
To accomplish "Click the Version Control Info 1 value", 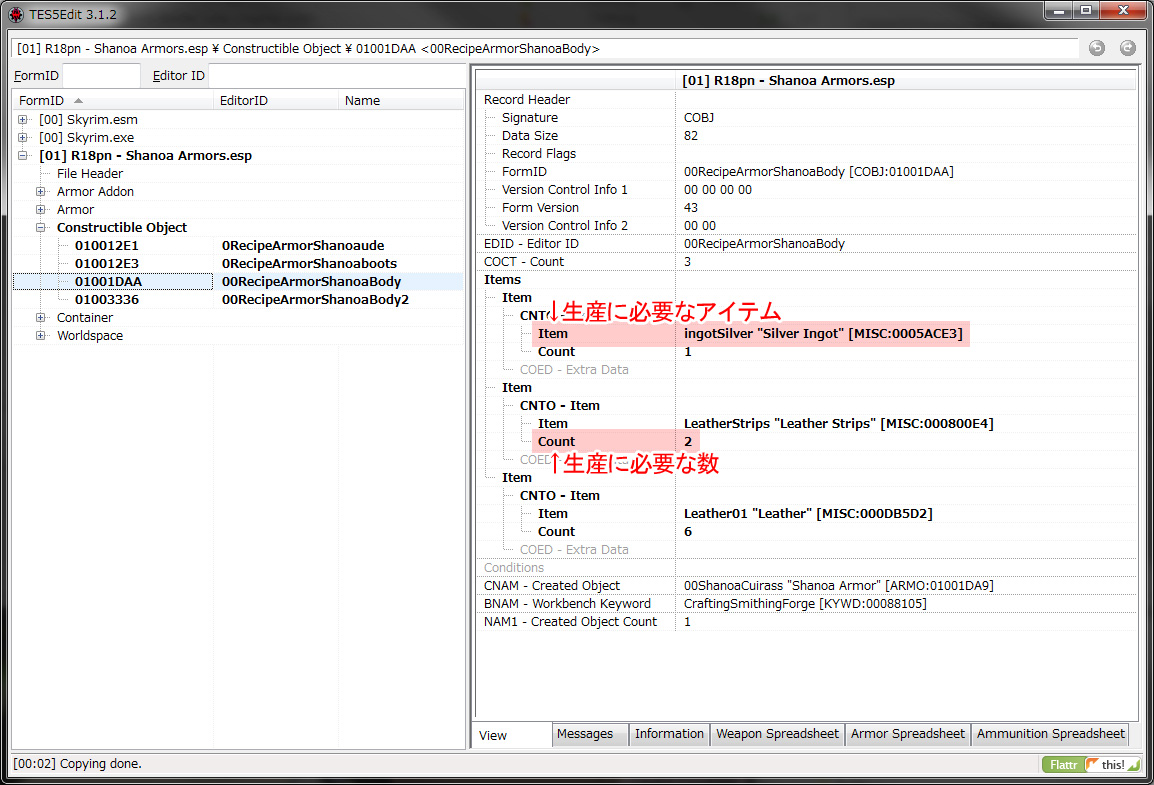I will click(718, 190).
